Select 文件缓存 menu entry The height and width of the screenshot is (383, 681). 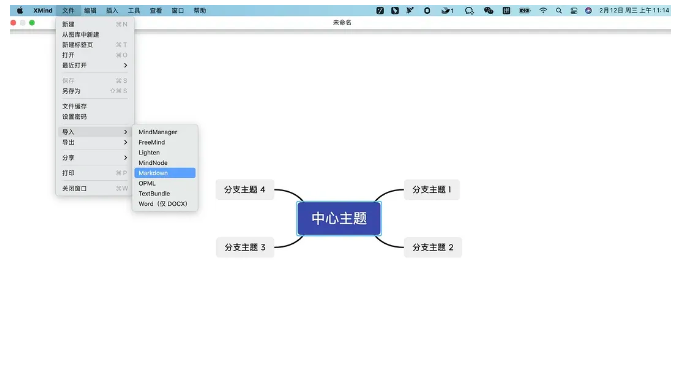point(95,106)
